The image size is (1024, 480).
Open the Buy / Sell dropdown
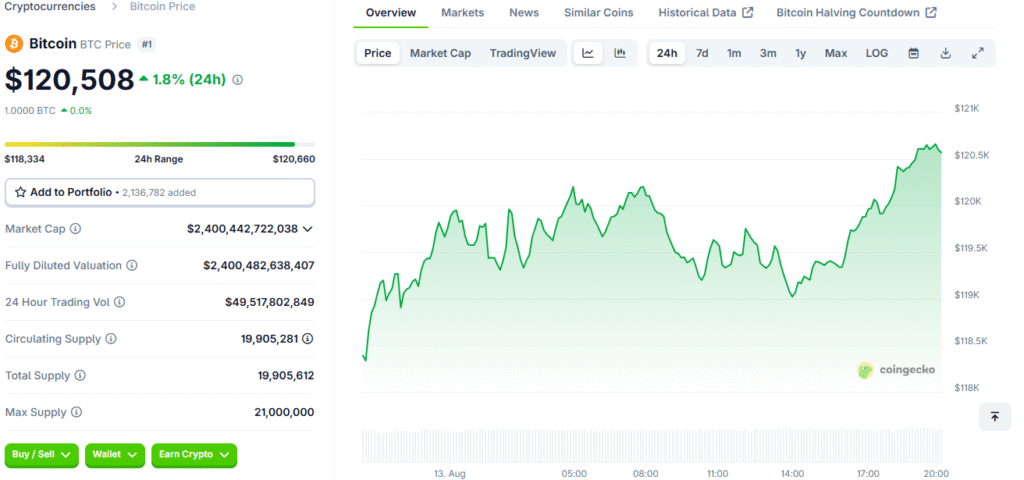coord(42,455)
